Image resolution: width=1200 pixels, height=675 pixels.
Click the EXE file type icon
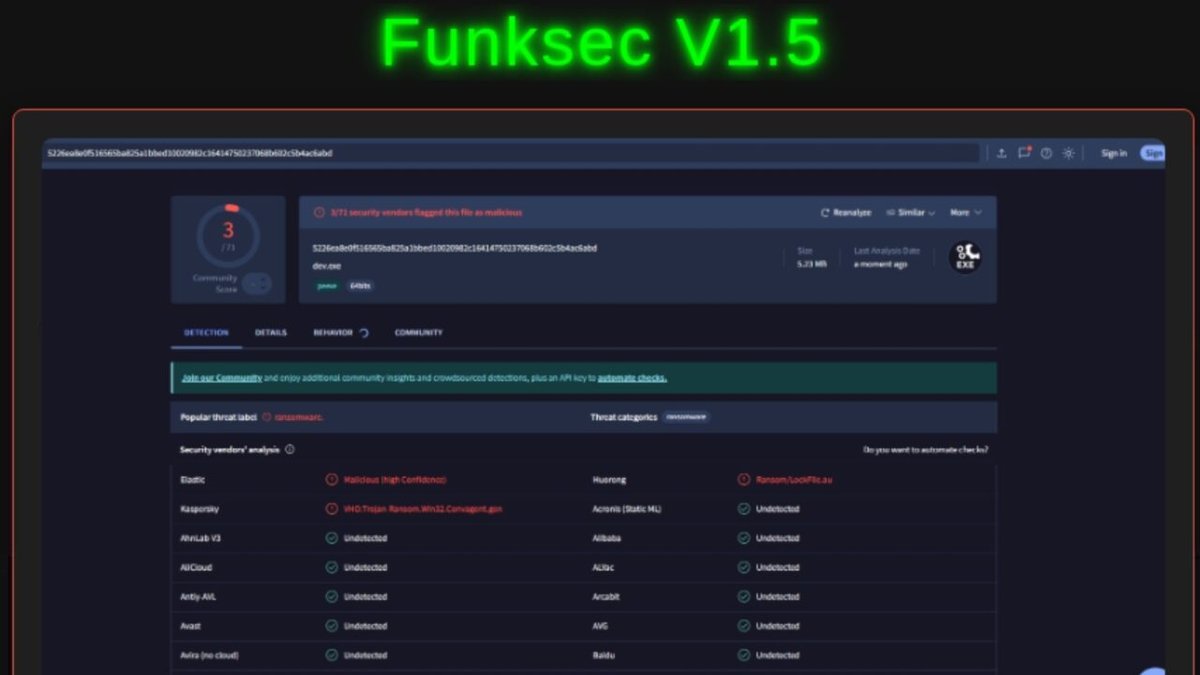(964, 257)
